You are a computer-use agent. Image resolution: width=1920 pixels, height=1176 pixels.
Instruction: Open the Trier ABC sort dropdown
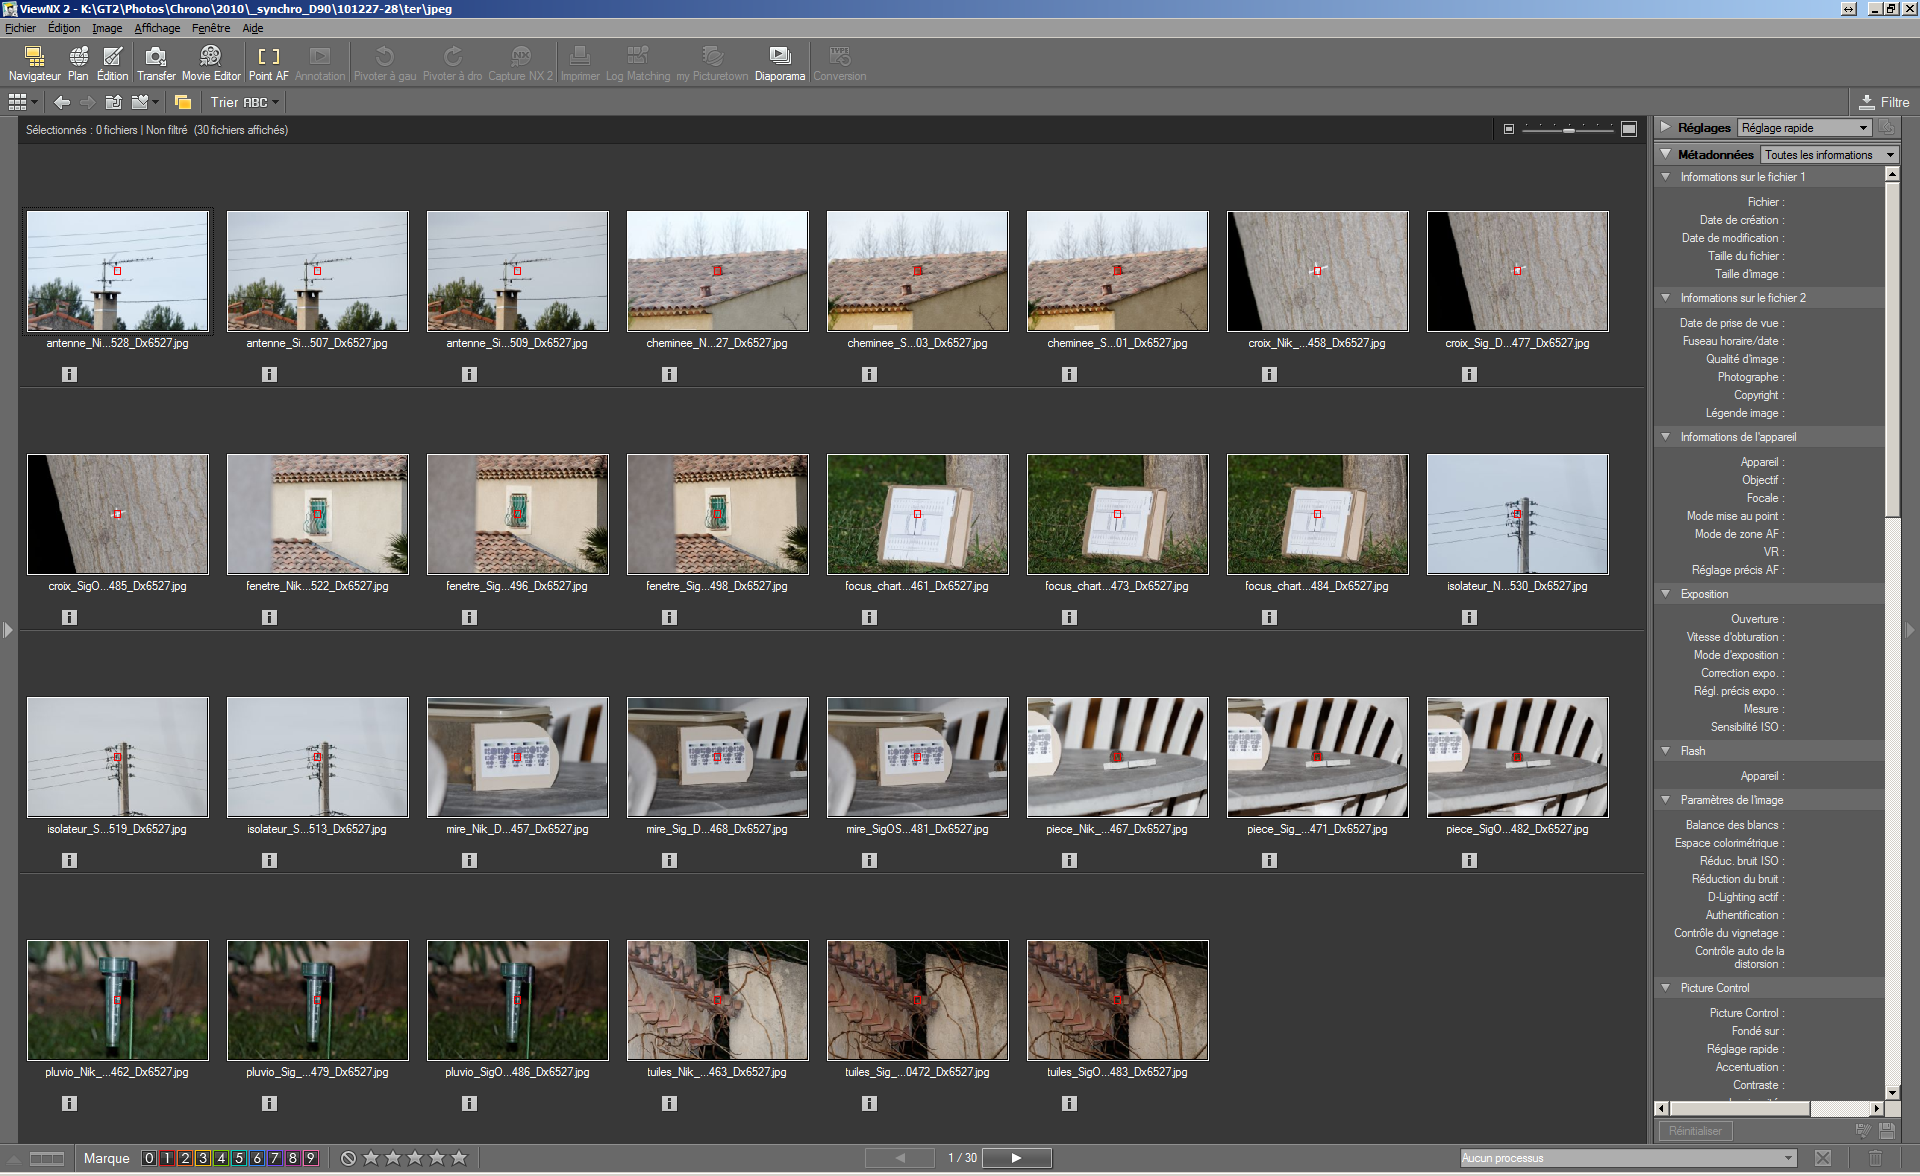coord(244,102)
